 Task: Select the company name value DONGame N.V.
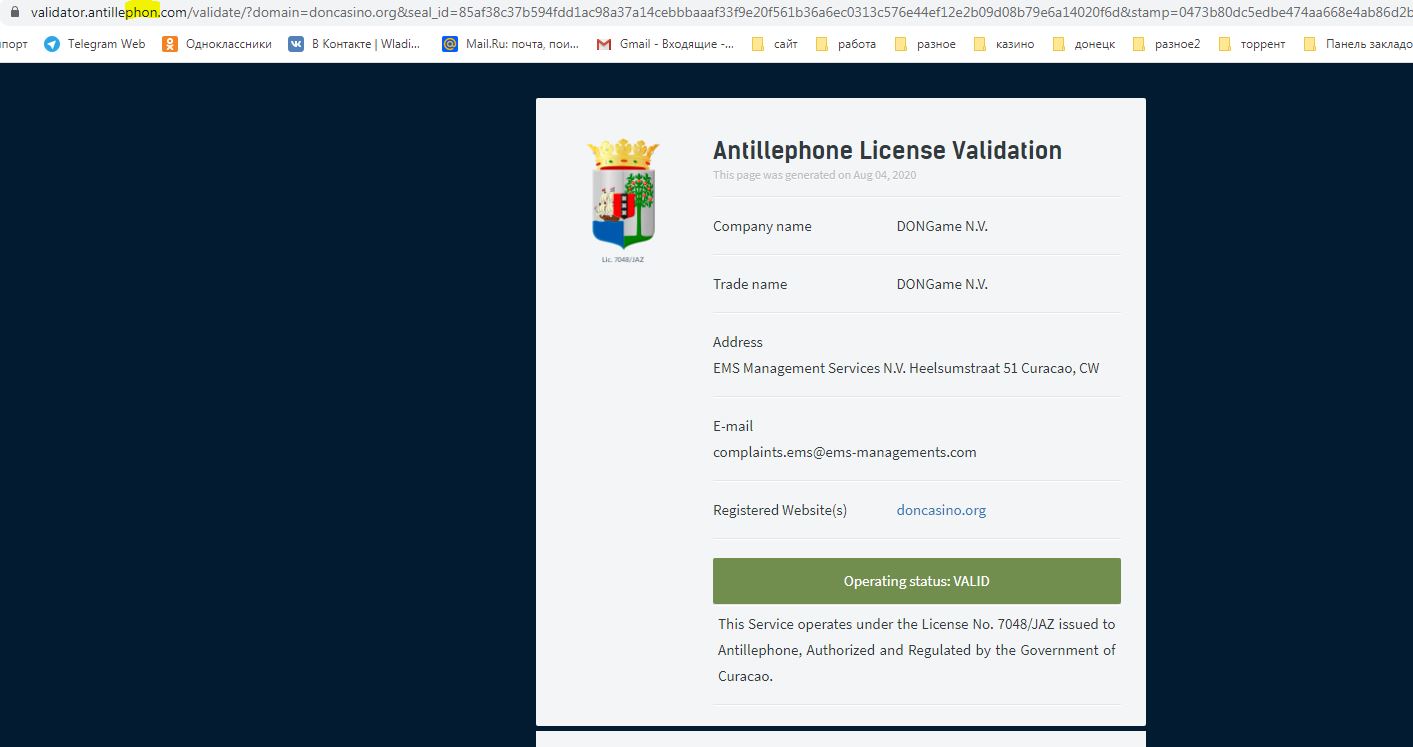click(942, 226)
